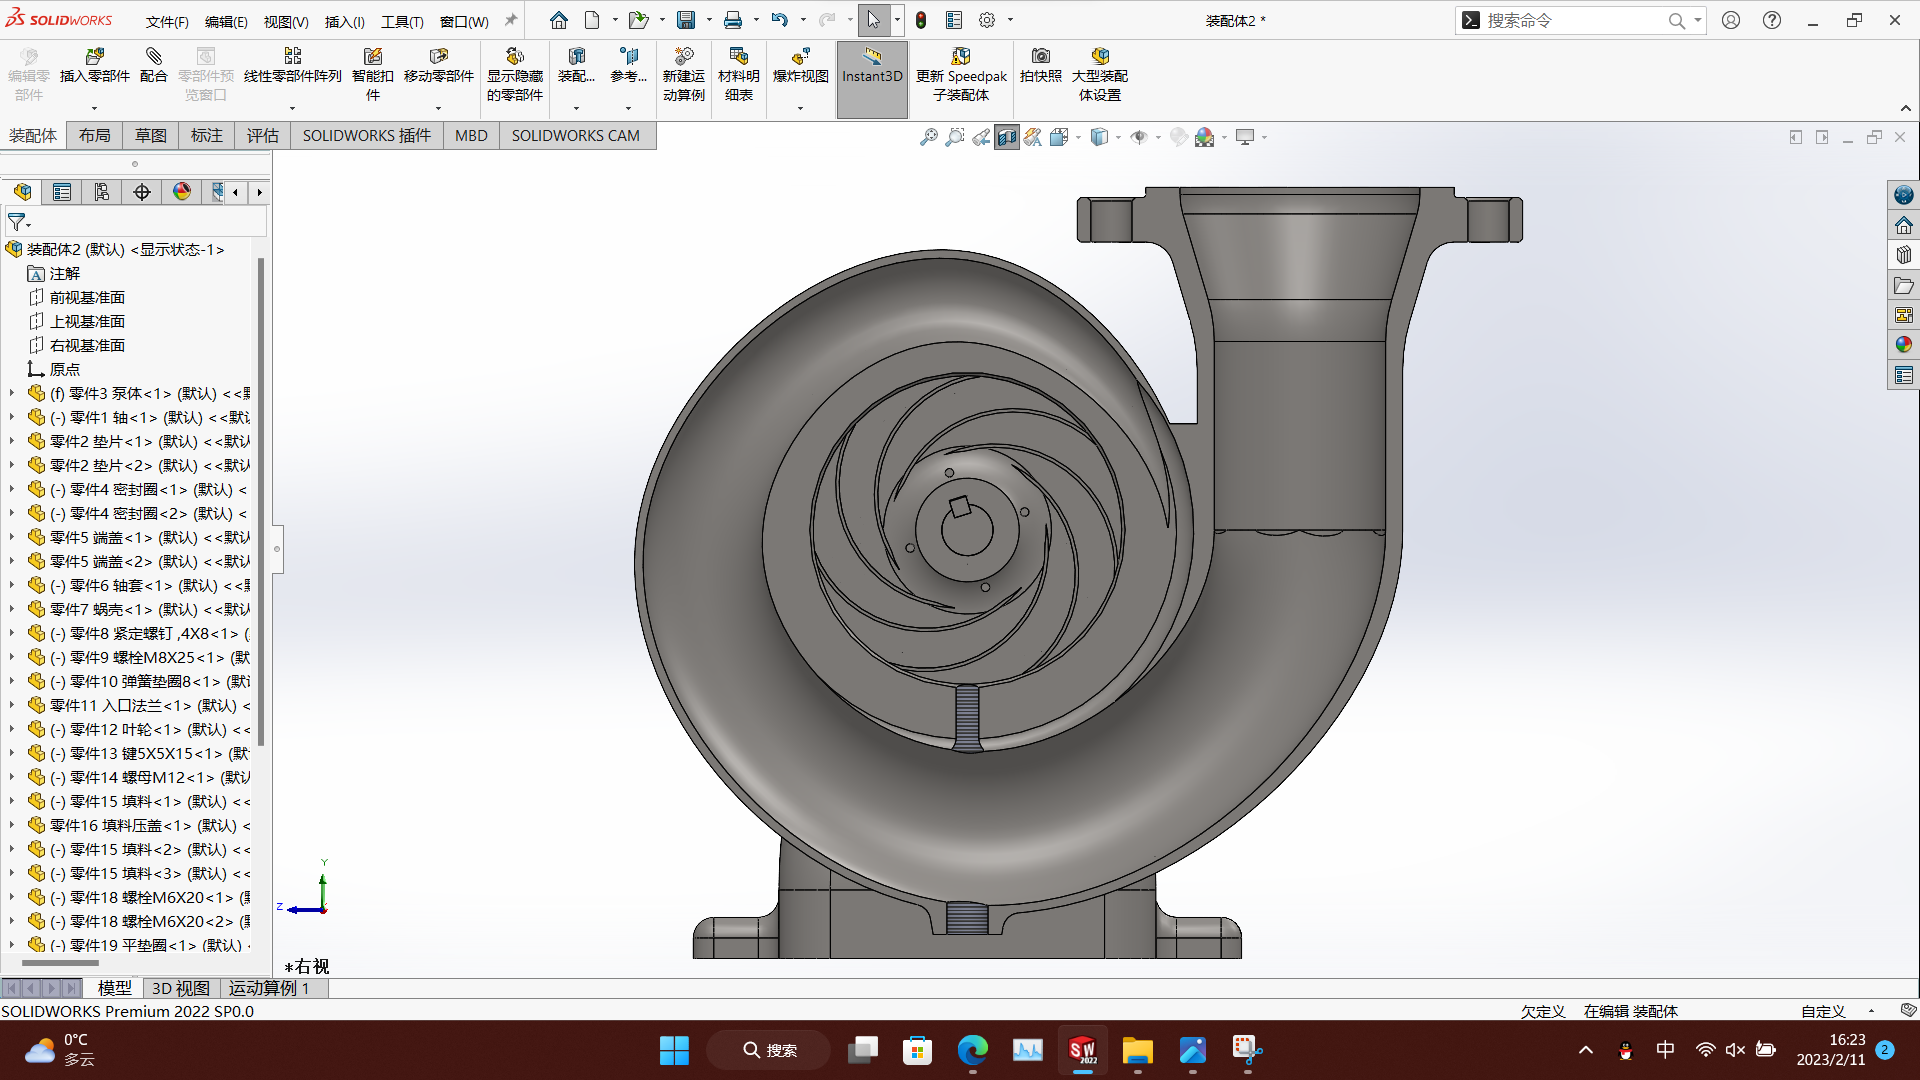Open the 3D 视图 bottom tab
The height and width of the screenshot is (1080, 1920).
click(x=180, y=988)
